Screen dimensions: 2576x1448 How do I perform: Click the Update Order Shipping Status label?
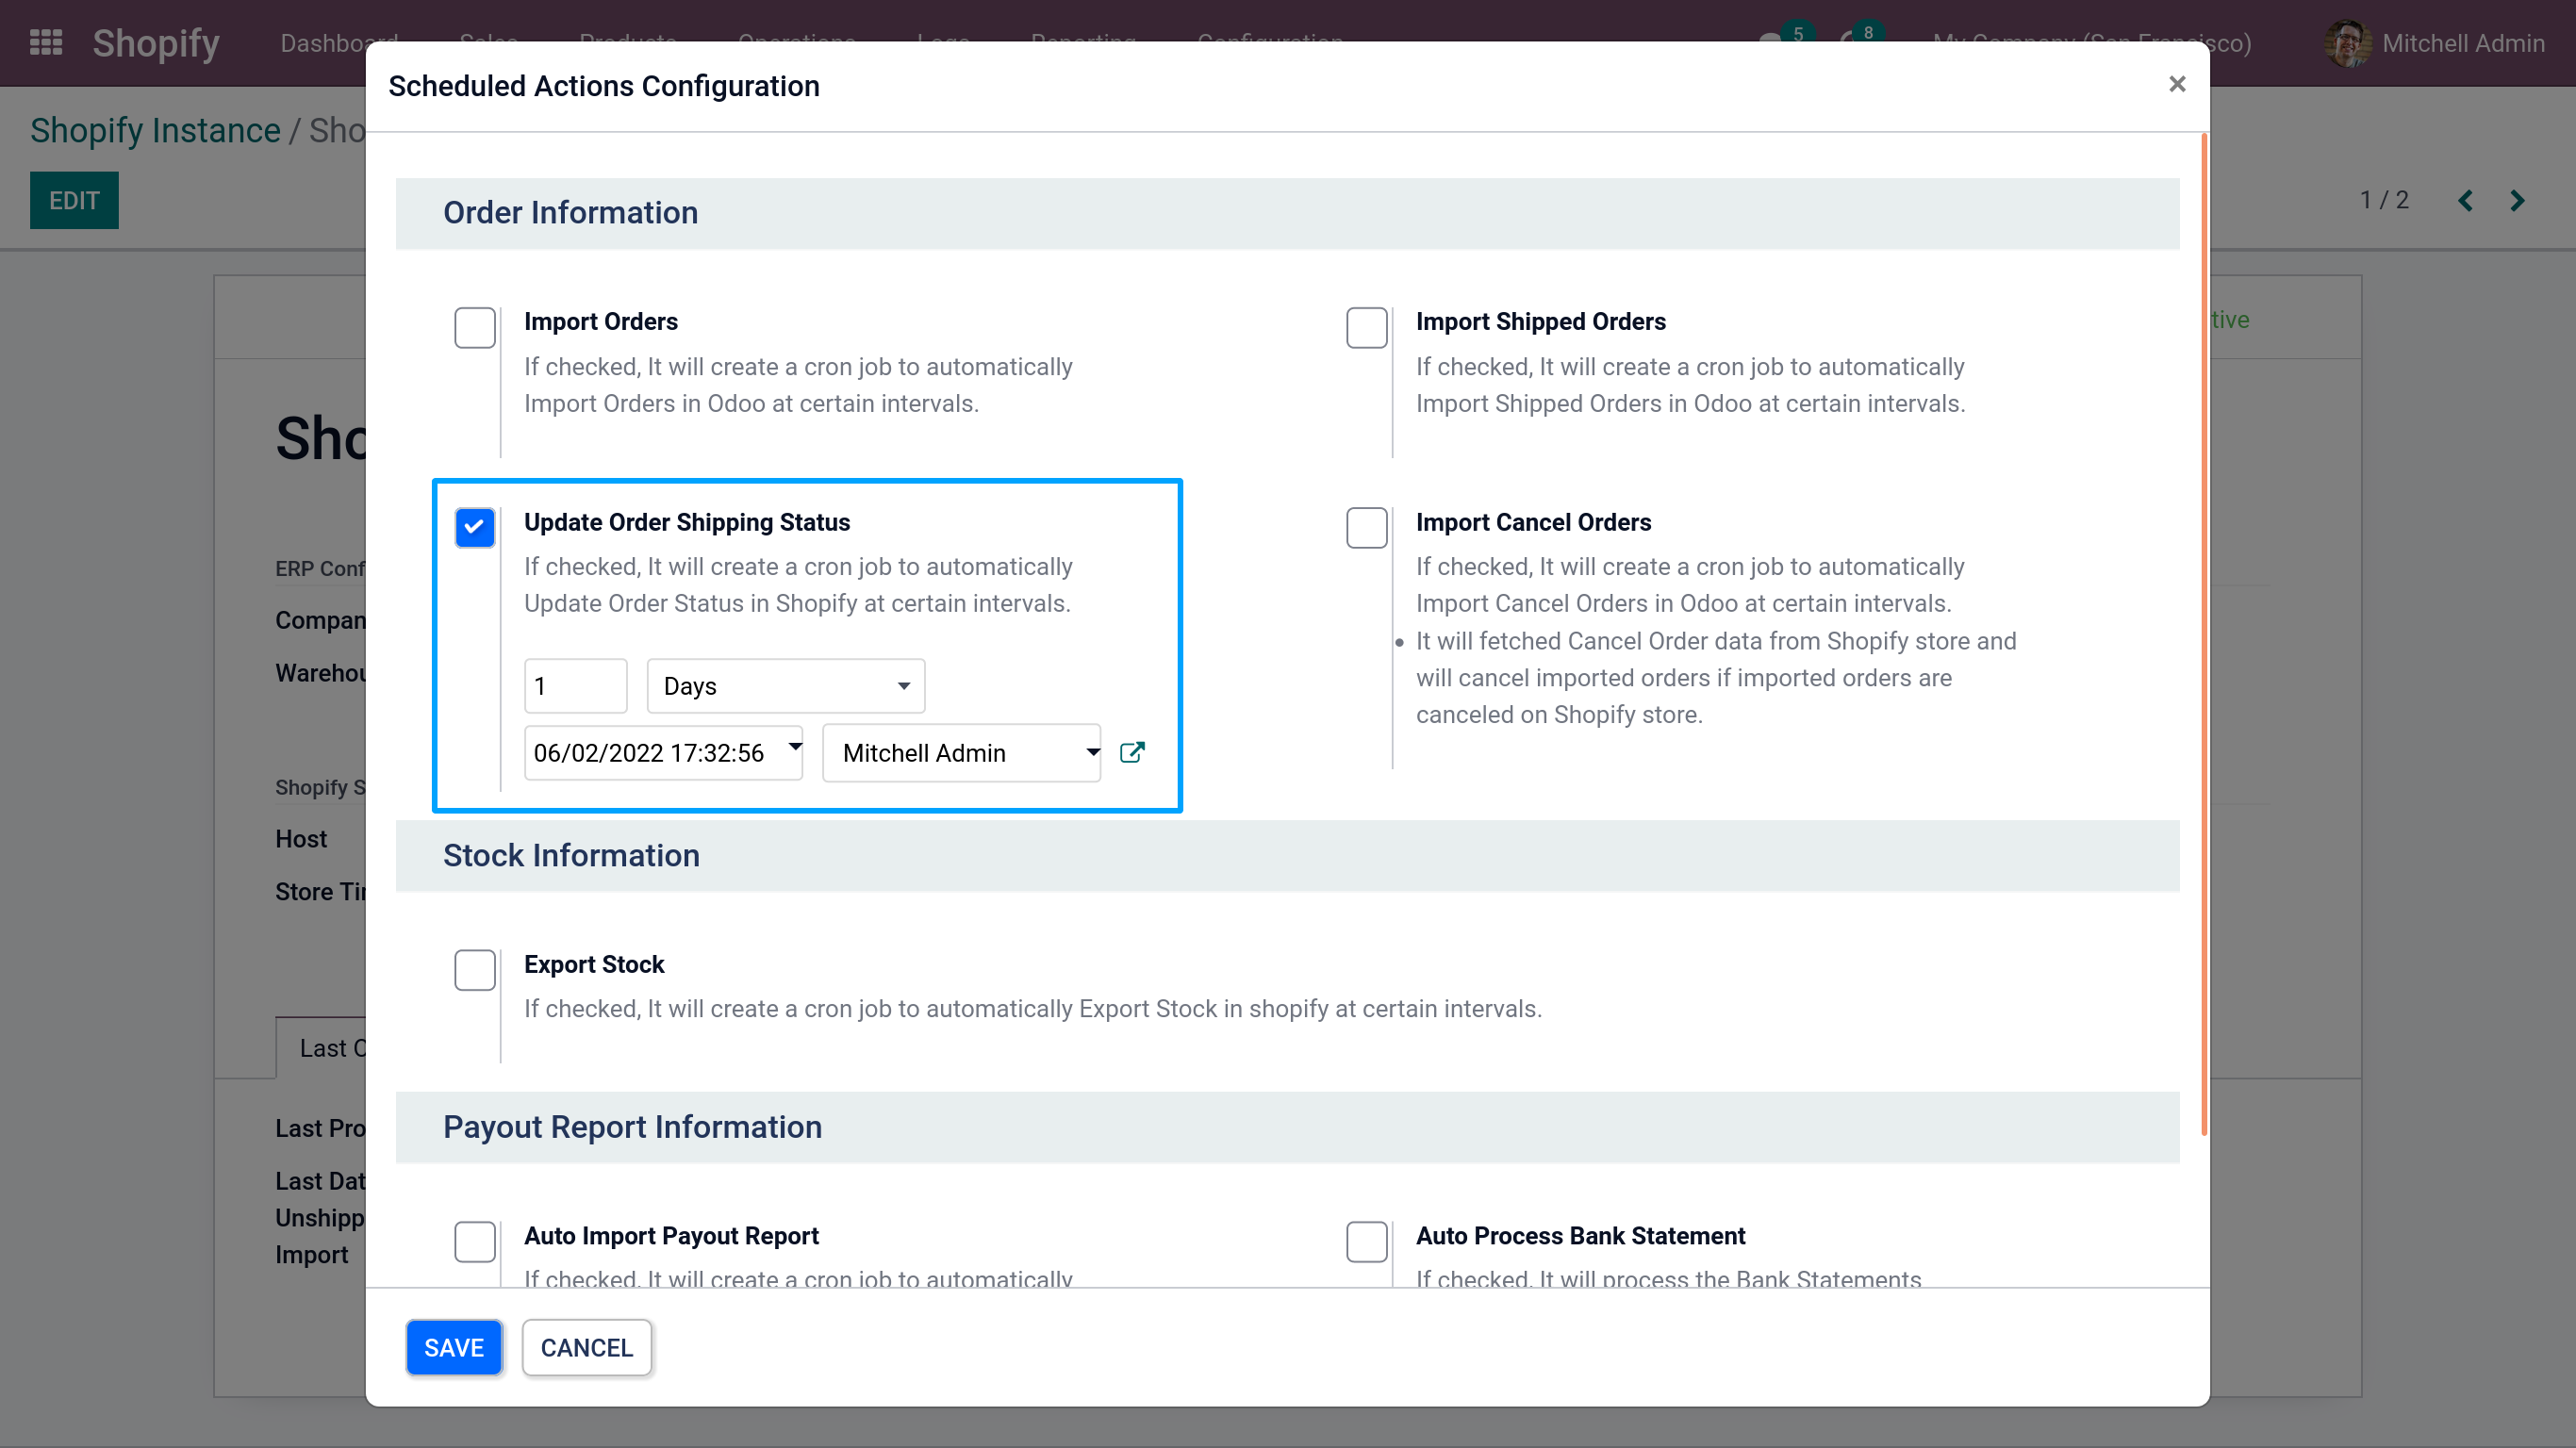[687, 522]
